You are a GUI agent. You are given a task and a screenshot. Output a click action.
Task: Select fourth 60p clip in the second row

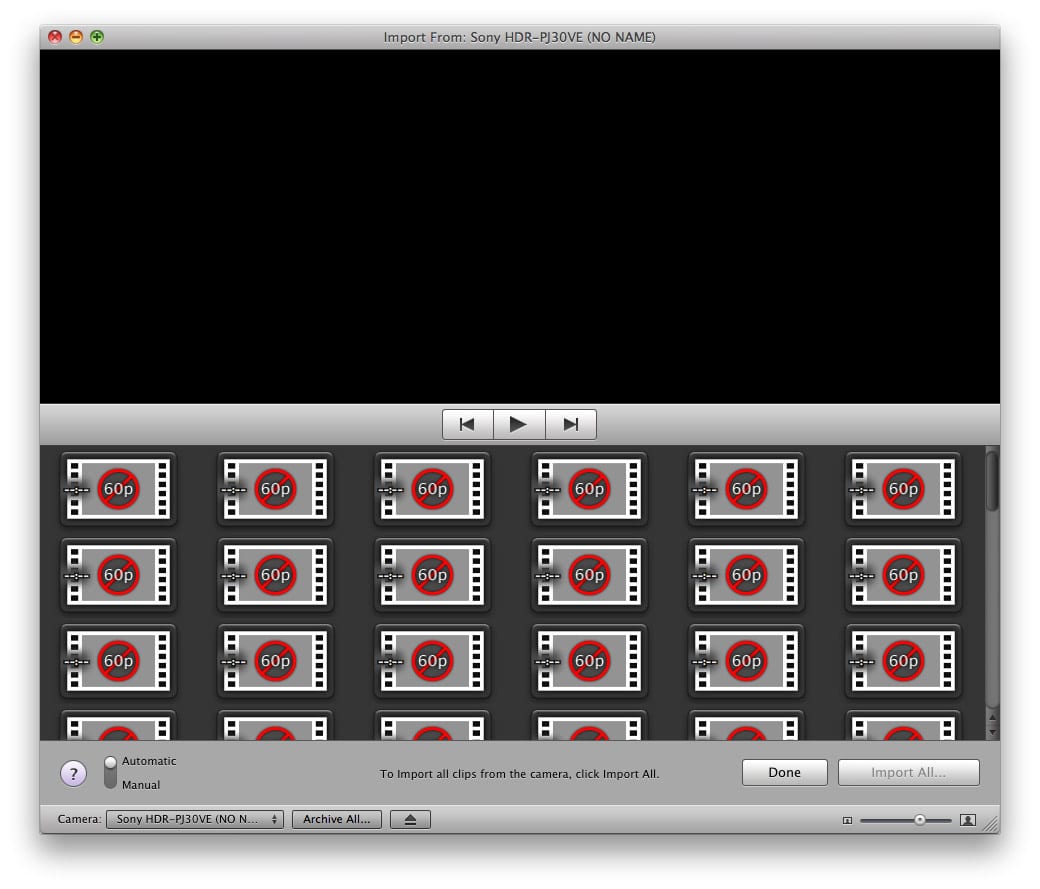(589, 575)
